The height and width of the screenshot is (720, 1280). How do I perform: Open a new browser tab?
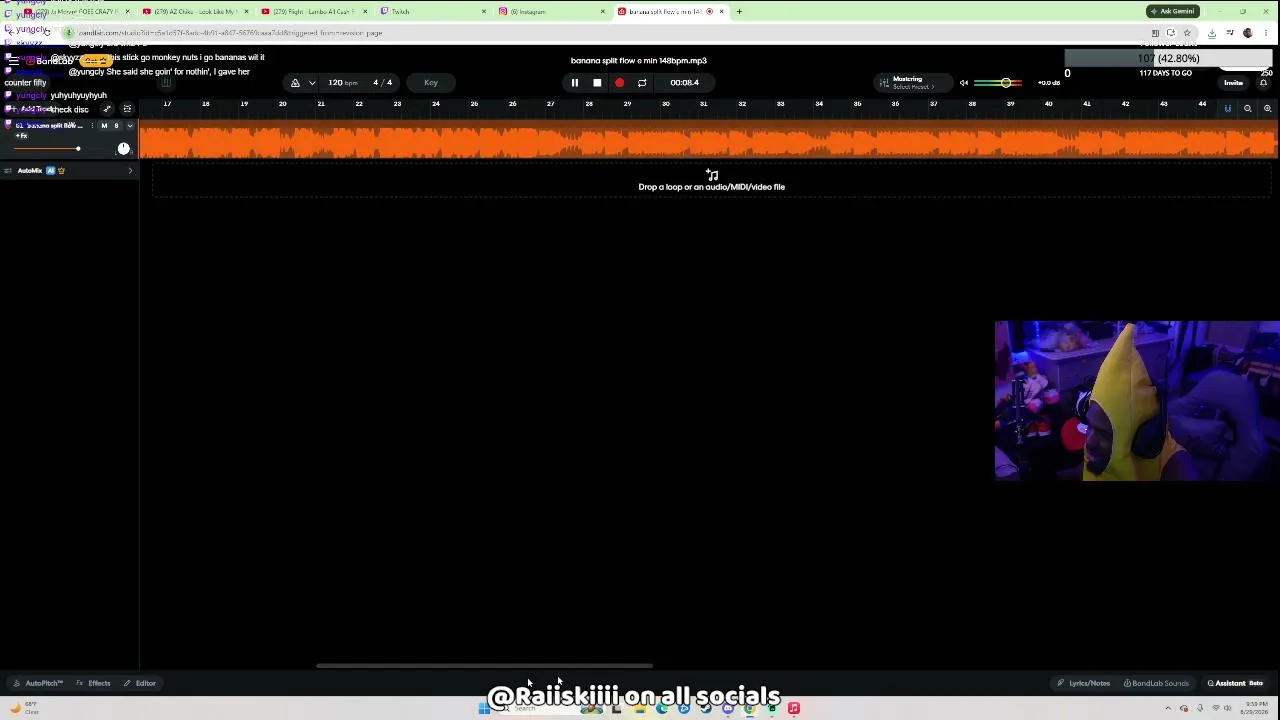click(739, 12)
